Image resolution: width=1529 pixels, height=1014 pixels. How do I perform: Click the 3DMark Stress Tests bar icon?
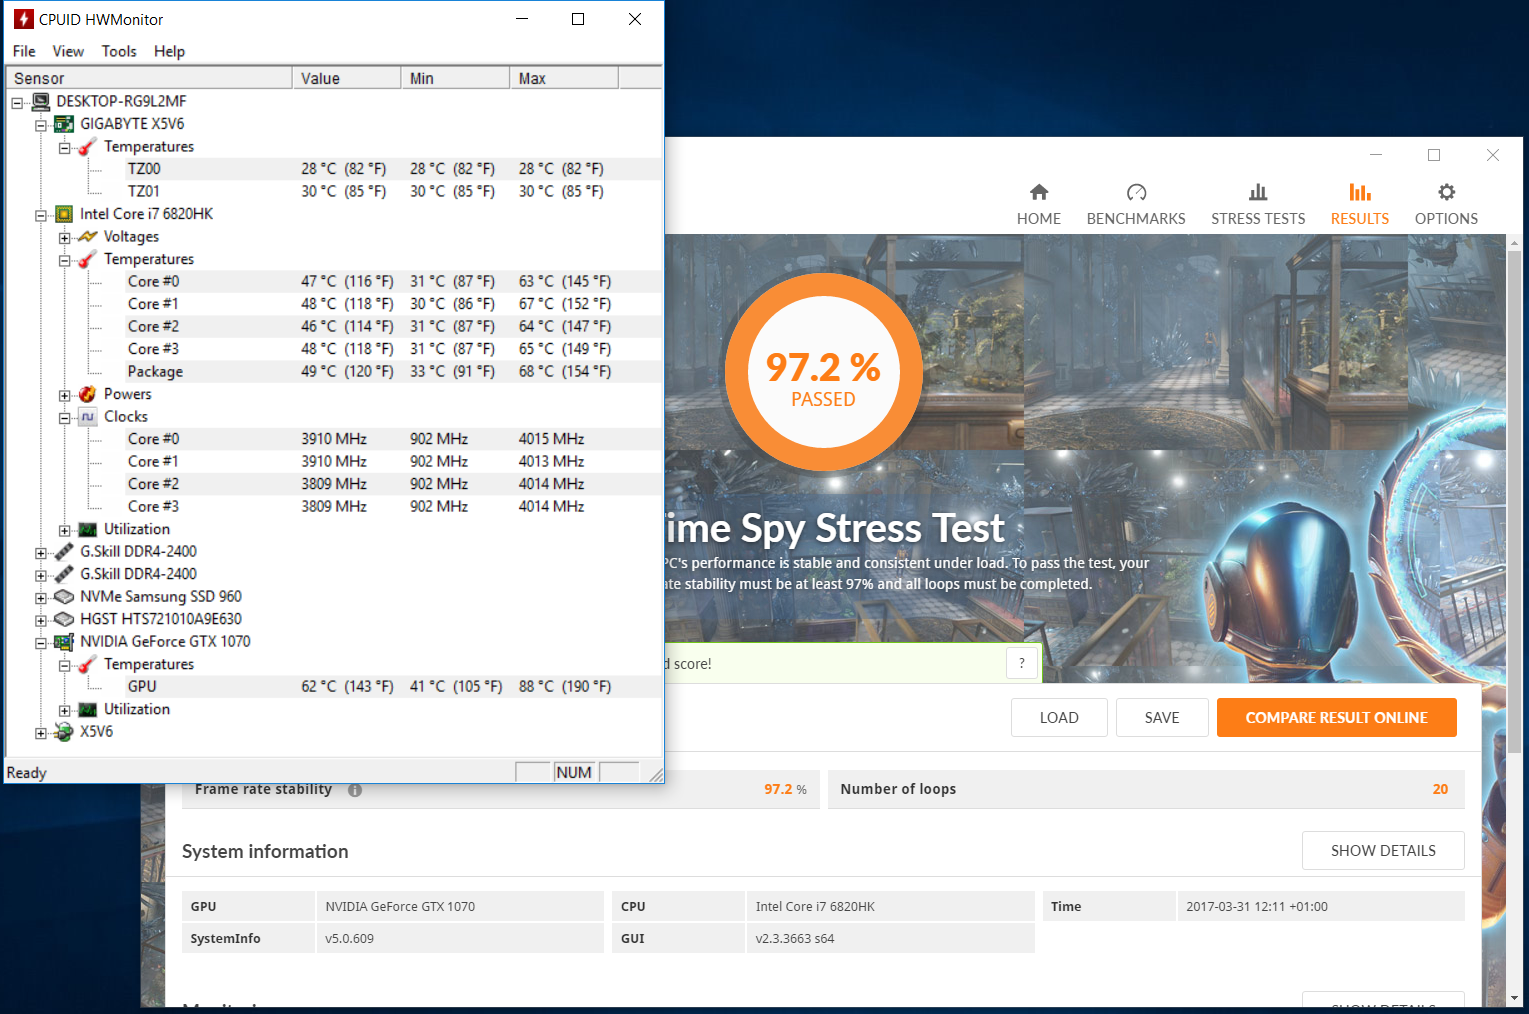(1258, 192)
